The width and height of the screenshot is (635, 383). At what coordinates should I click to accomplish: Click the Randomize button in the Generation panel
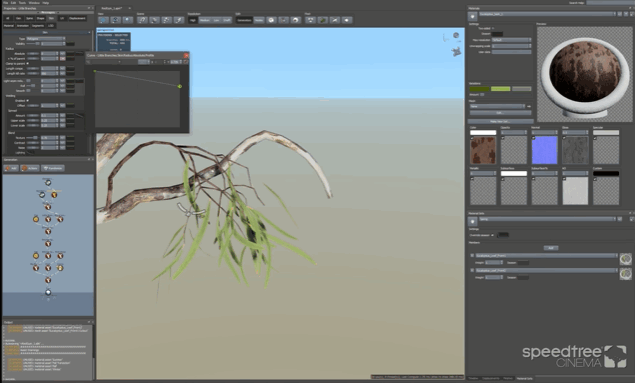[x=53, y=168]
